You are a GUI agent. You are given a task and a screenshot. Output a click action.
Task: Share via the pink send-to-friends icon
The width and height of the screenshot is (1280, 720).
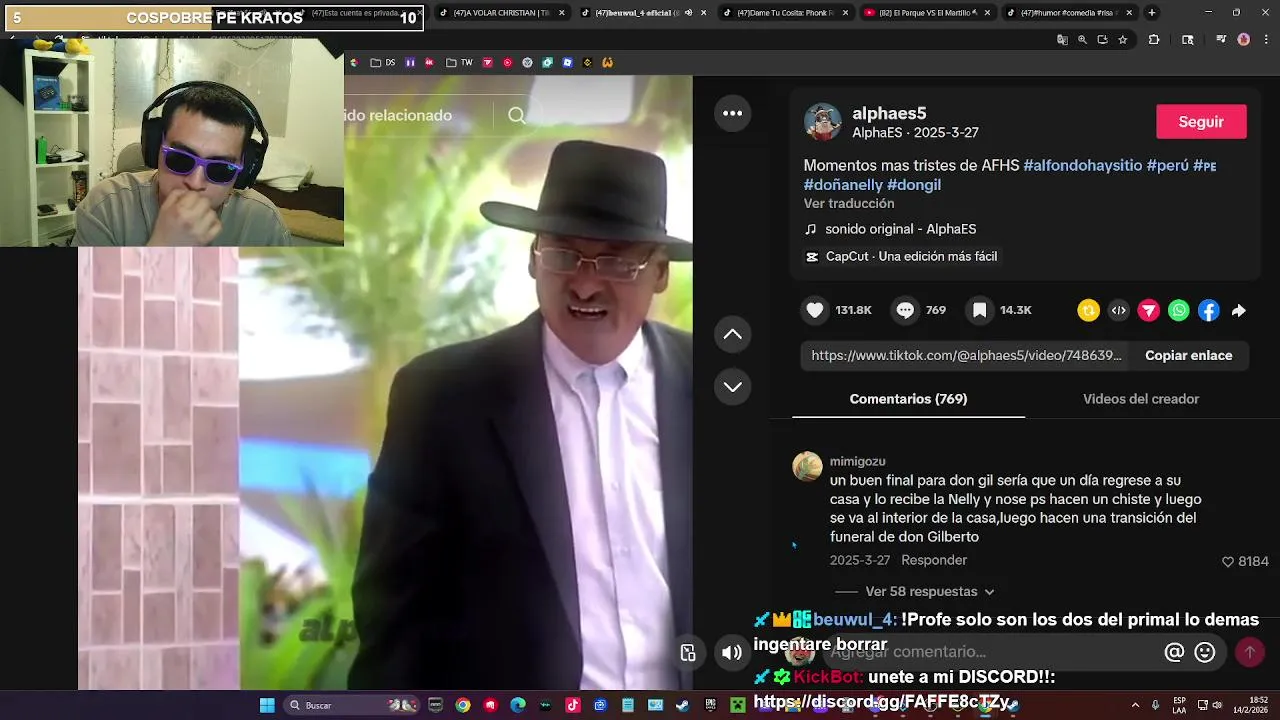tap(1149, 311)
